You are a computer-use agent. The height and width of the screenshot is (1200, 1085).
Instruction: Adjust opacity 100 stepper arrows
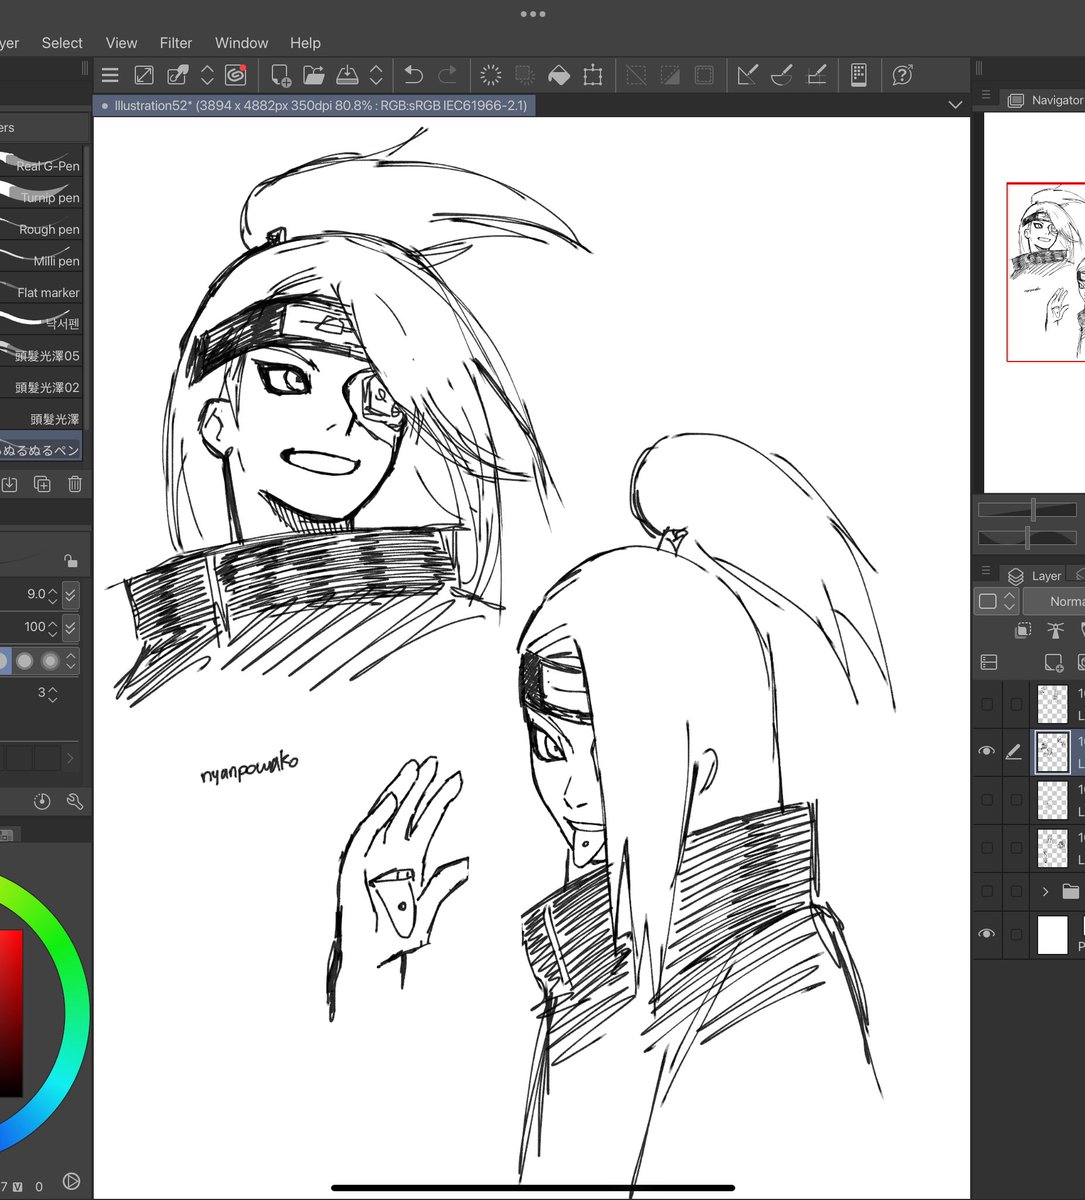[53, 627]
